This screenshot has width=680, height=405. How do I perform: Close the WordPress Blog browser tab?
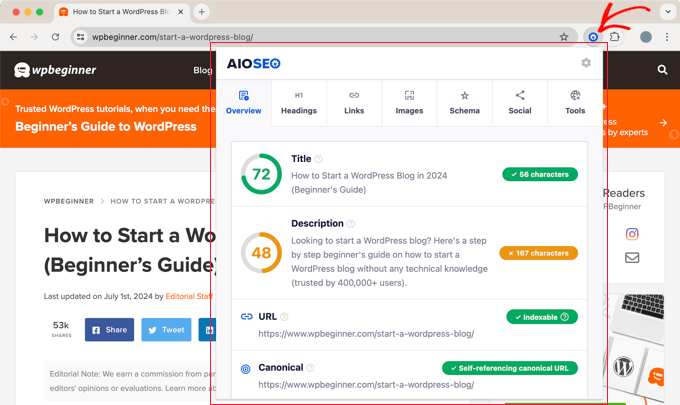click(x=180, y=12)
